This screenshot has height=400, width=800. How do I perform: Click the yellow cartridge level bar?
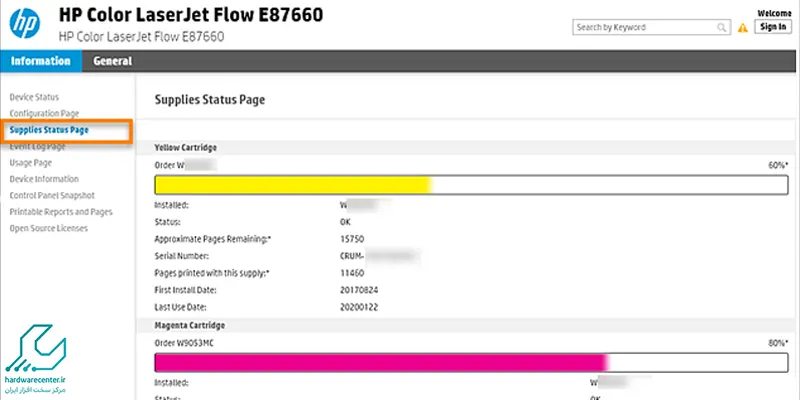(x=471, y=185)
